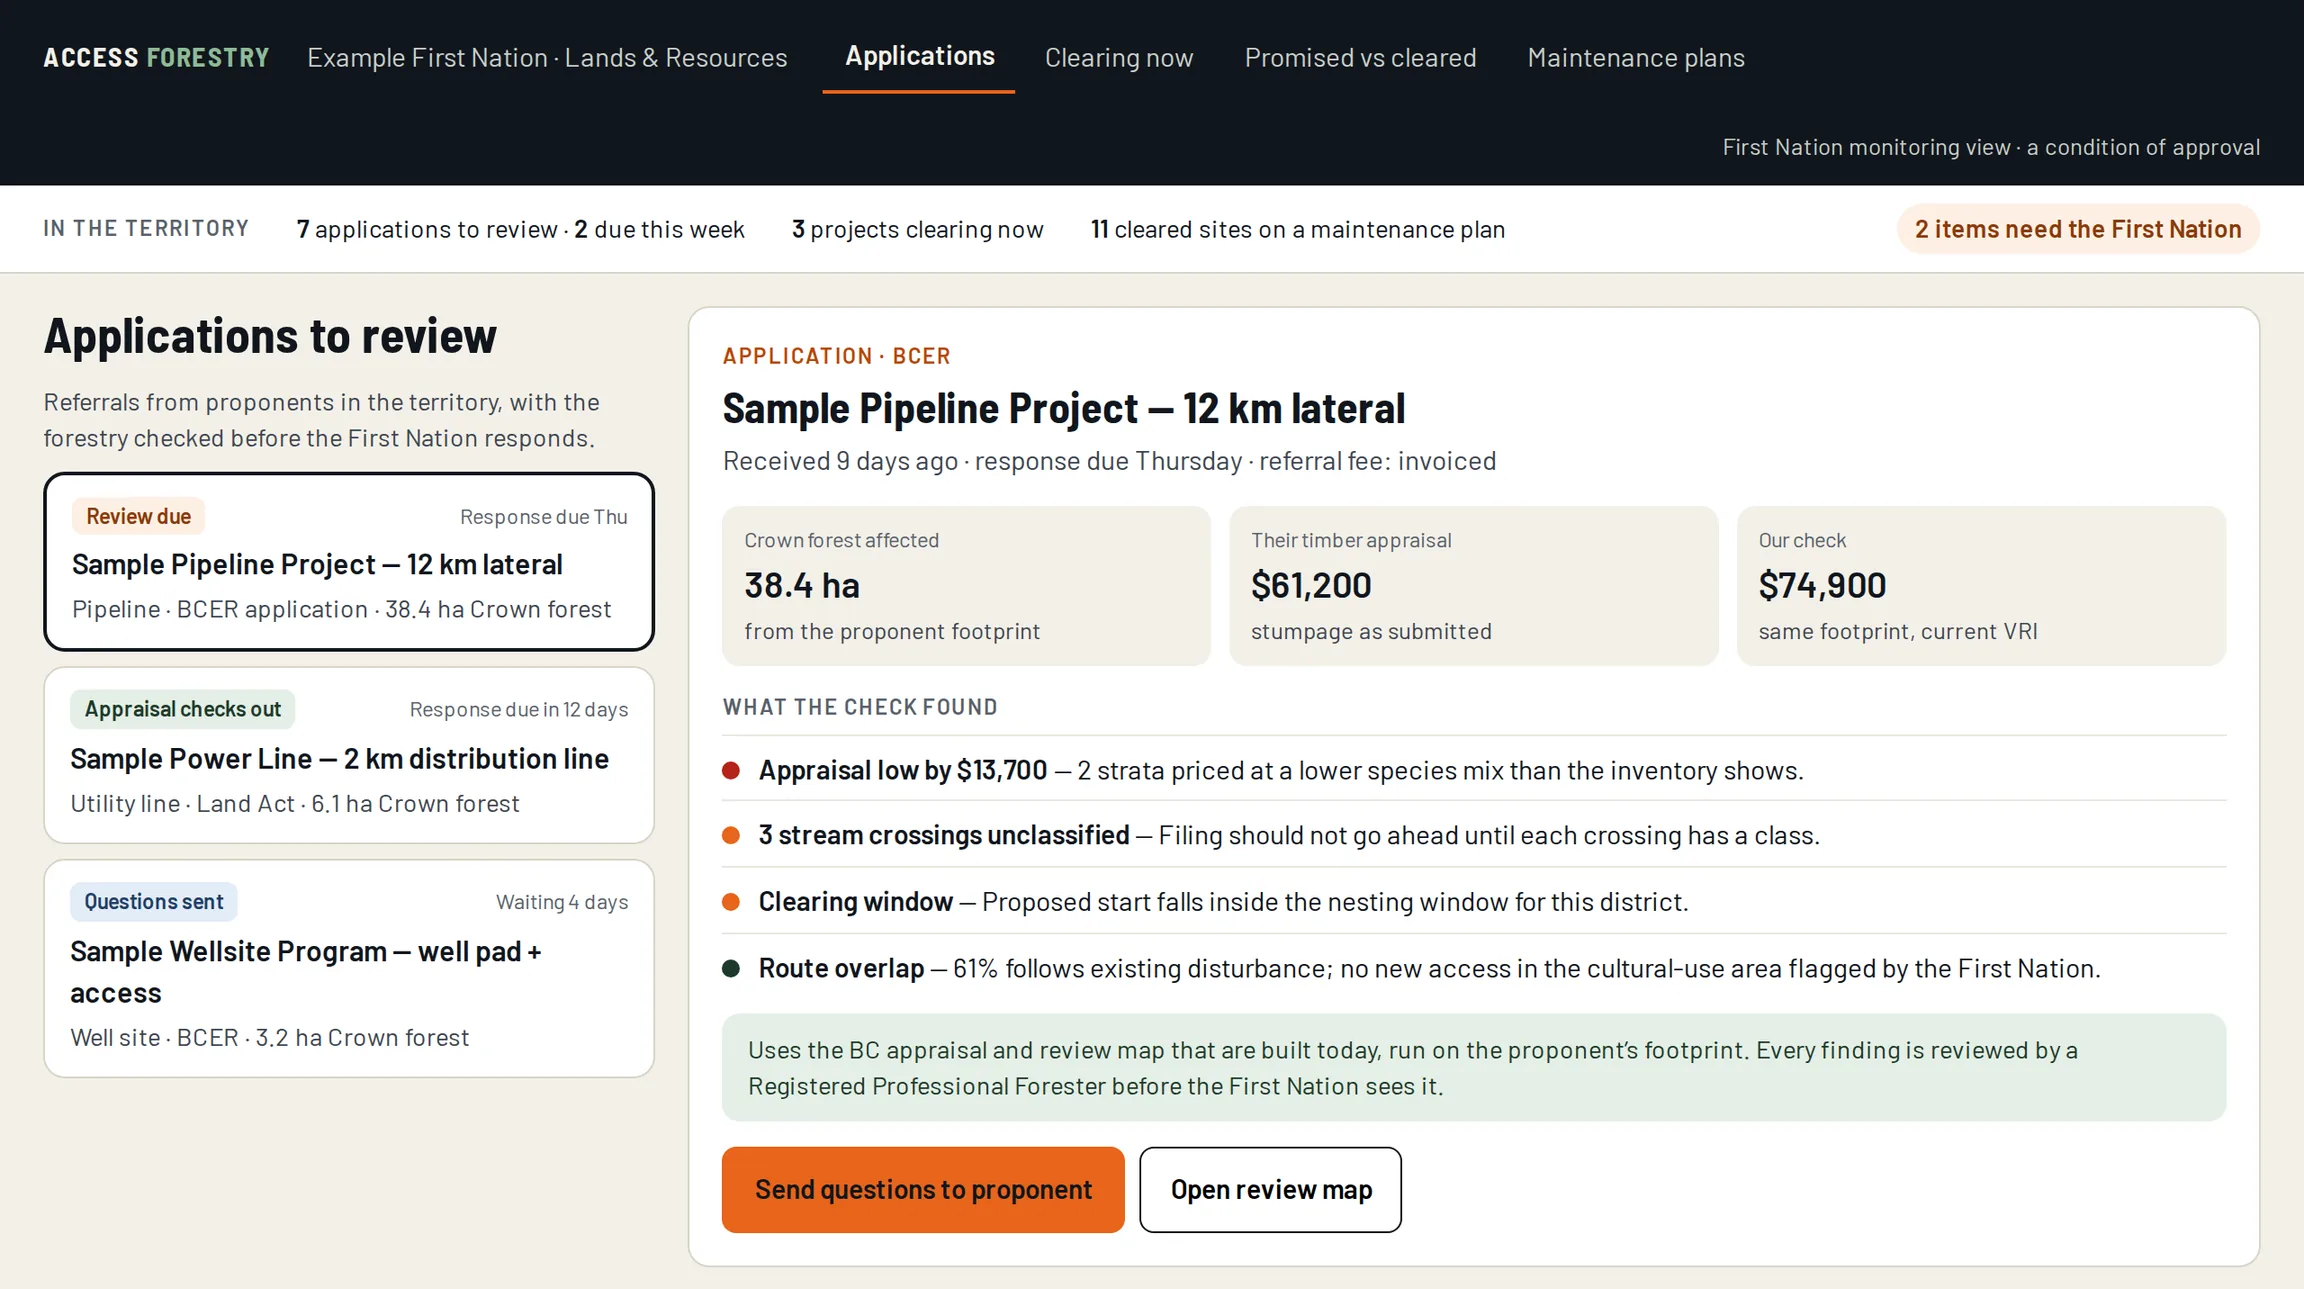
Task: Click 3 projects clearing now summary
Action: tap(917, 229)
